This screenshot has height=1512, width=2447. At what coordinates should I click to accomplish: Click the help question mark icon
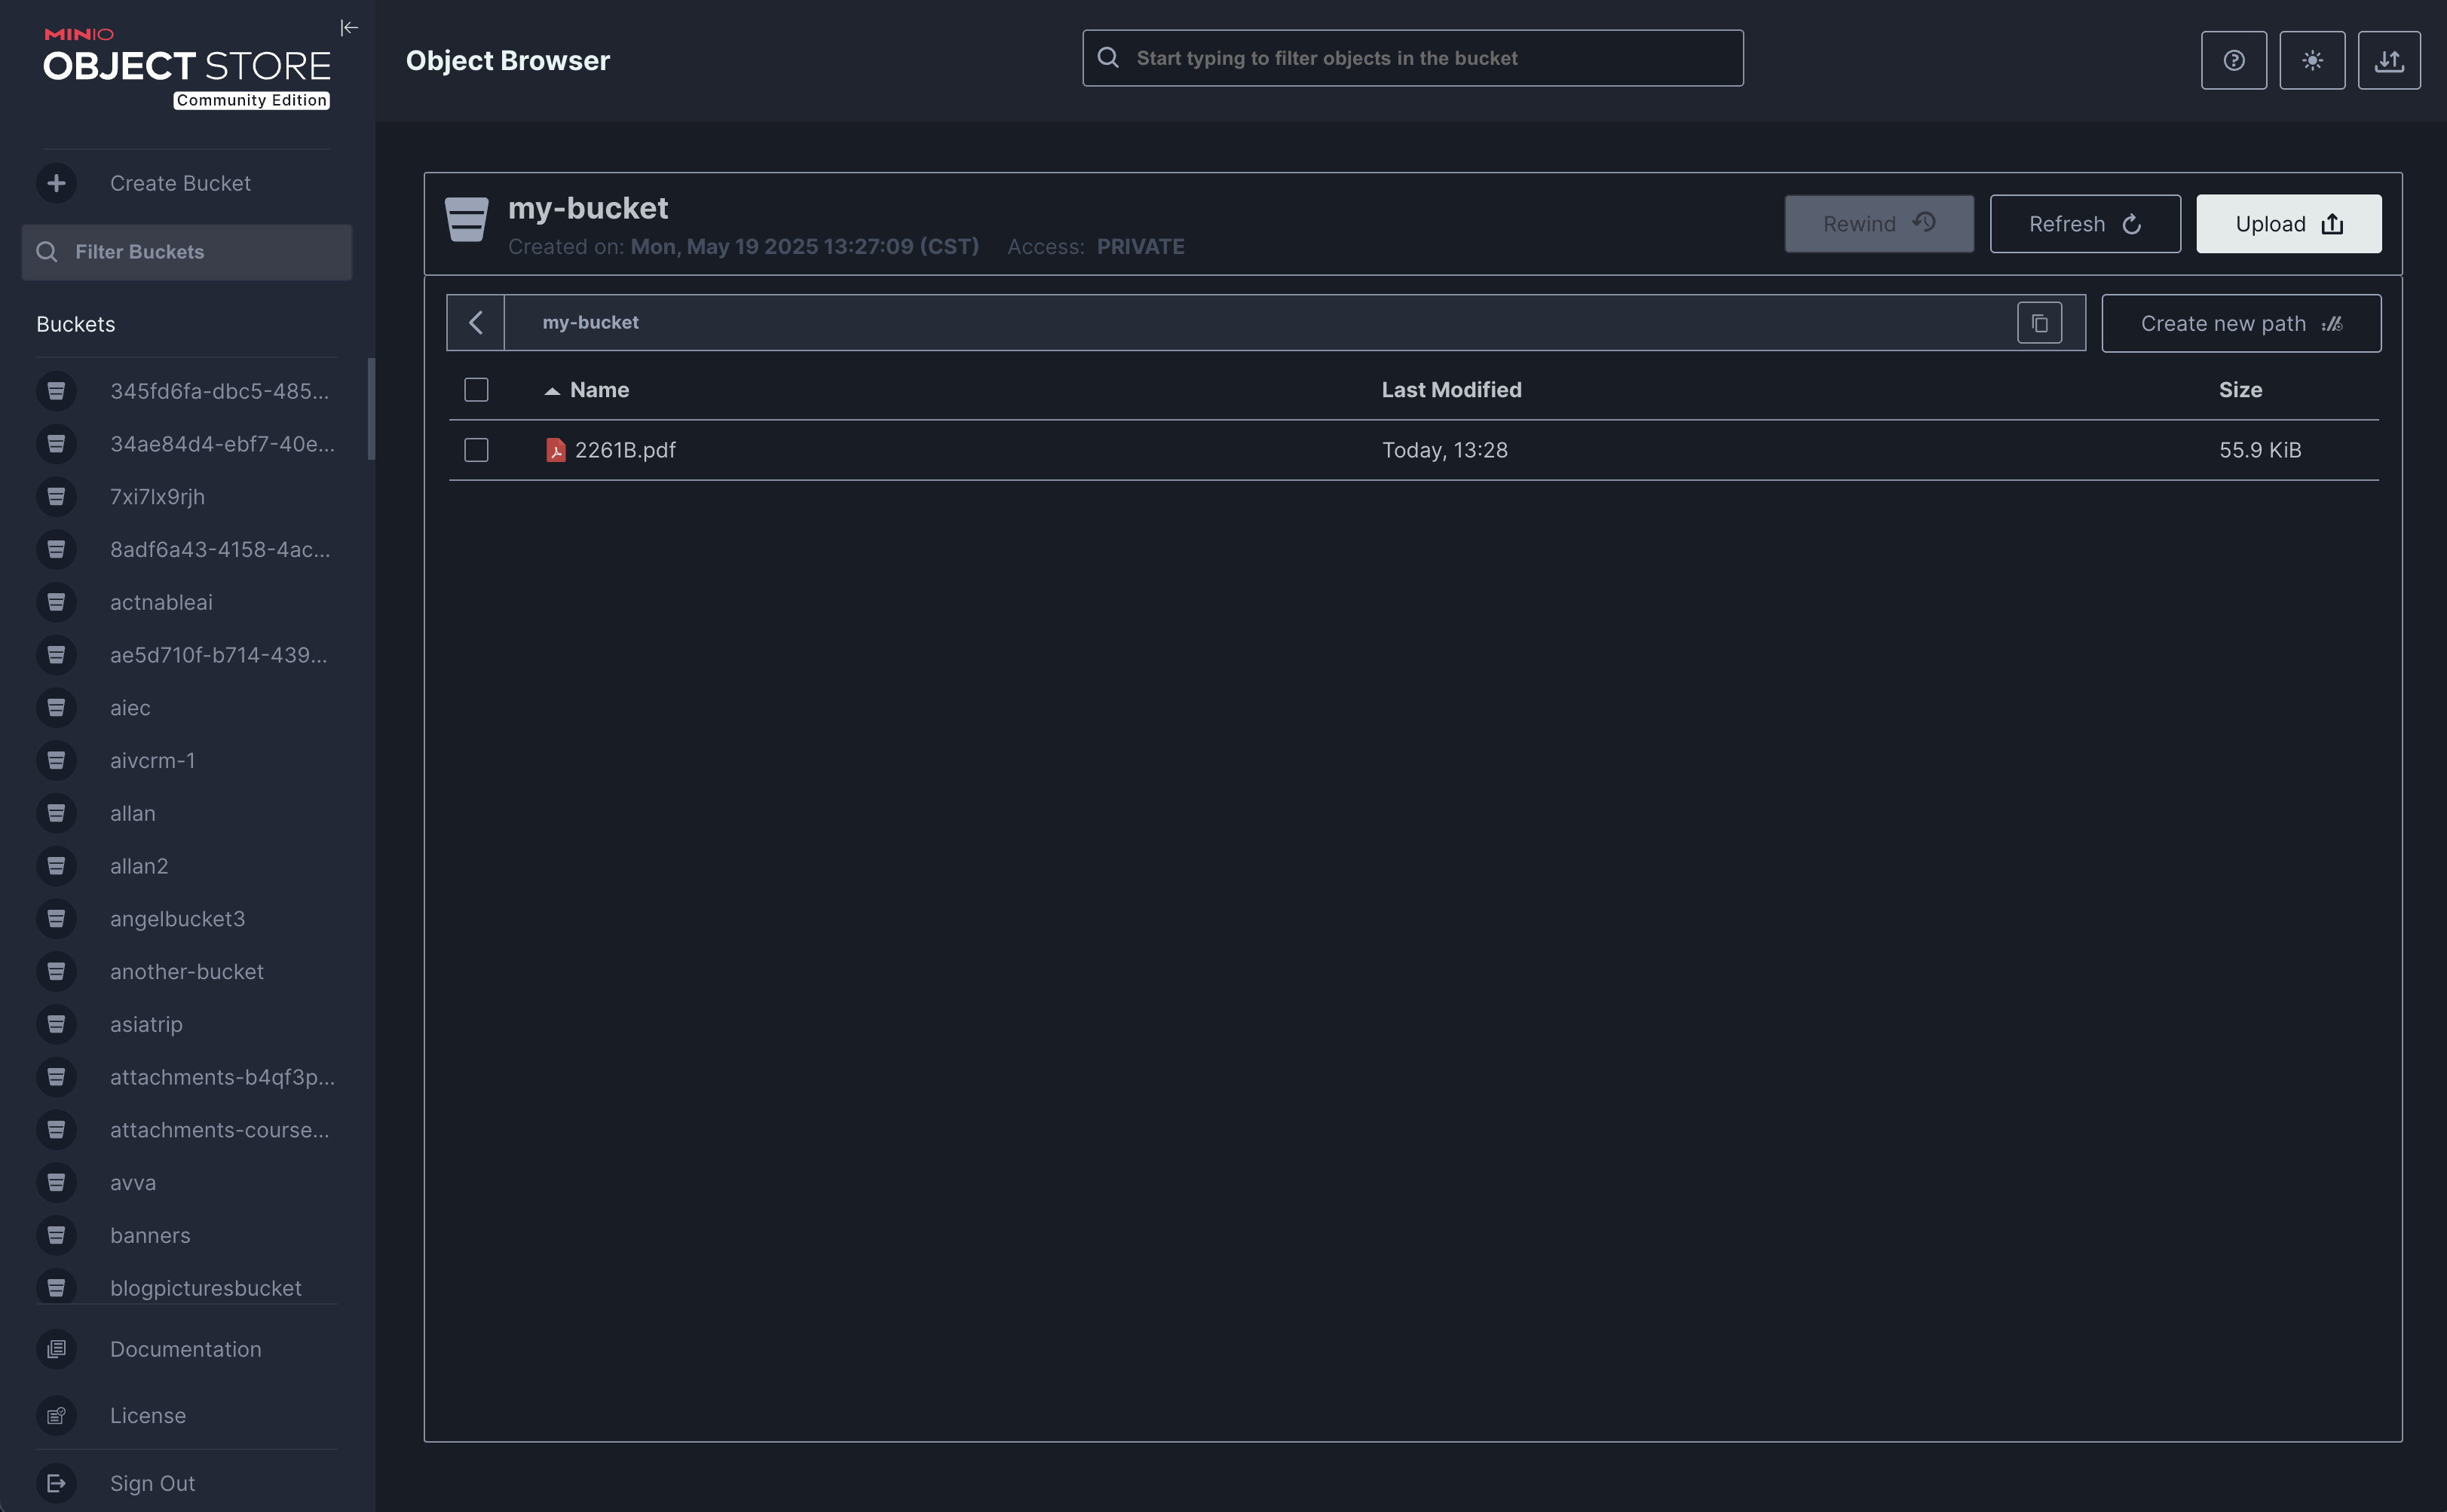[x=2233, y=60]
